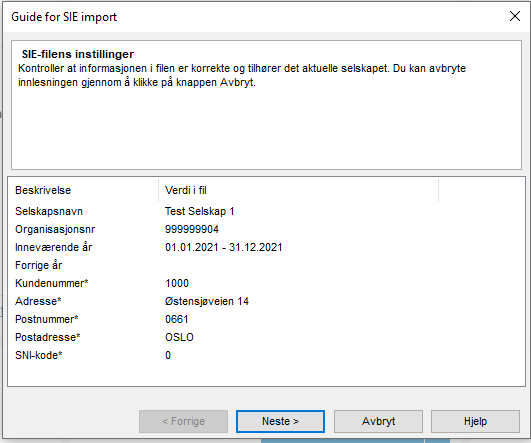Viewport: 531px width, 443px height.
Task: Select the Inneværende år row
Action: (x=266, y=247)
